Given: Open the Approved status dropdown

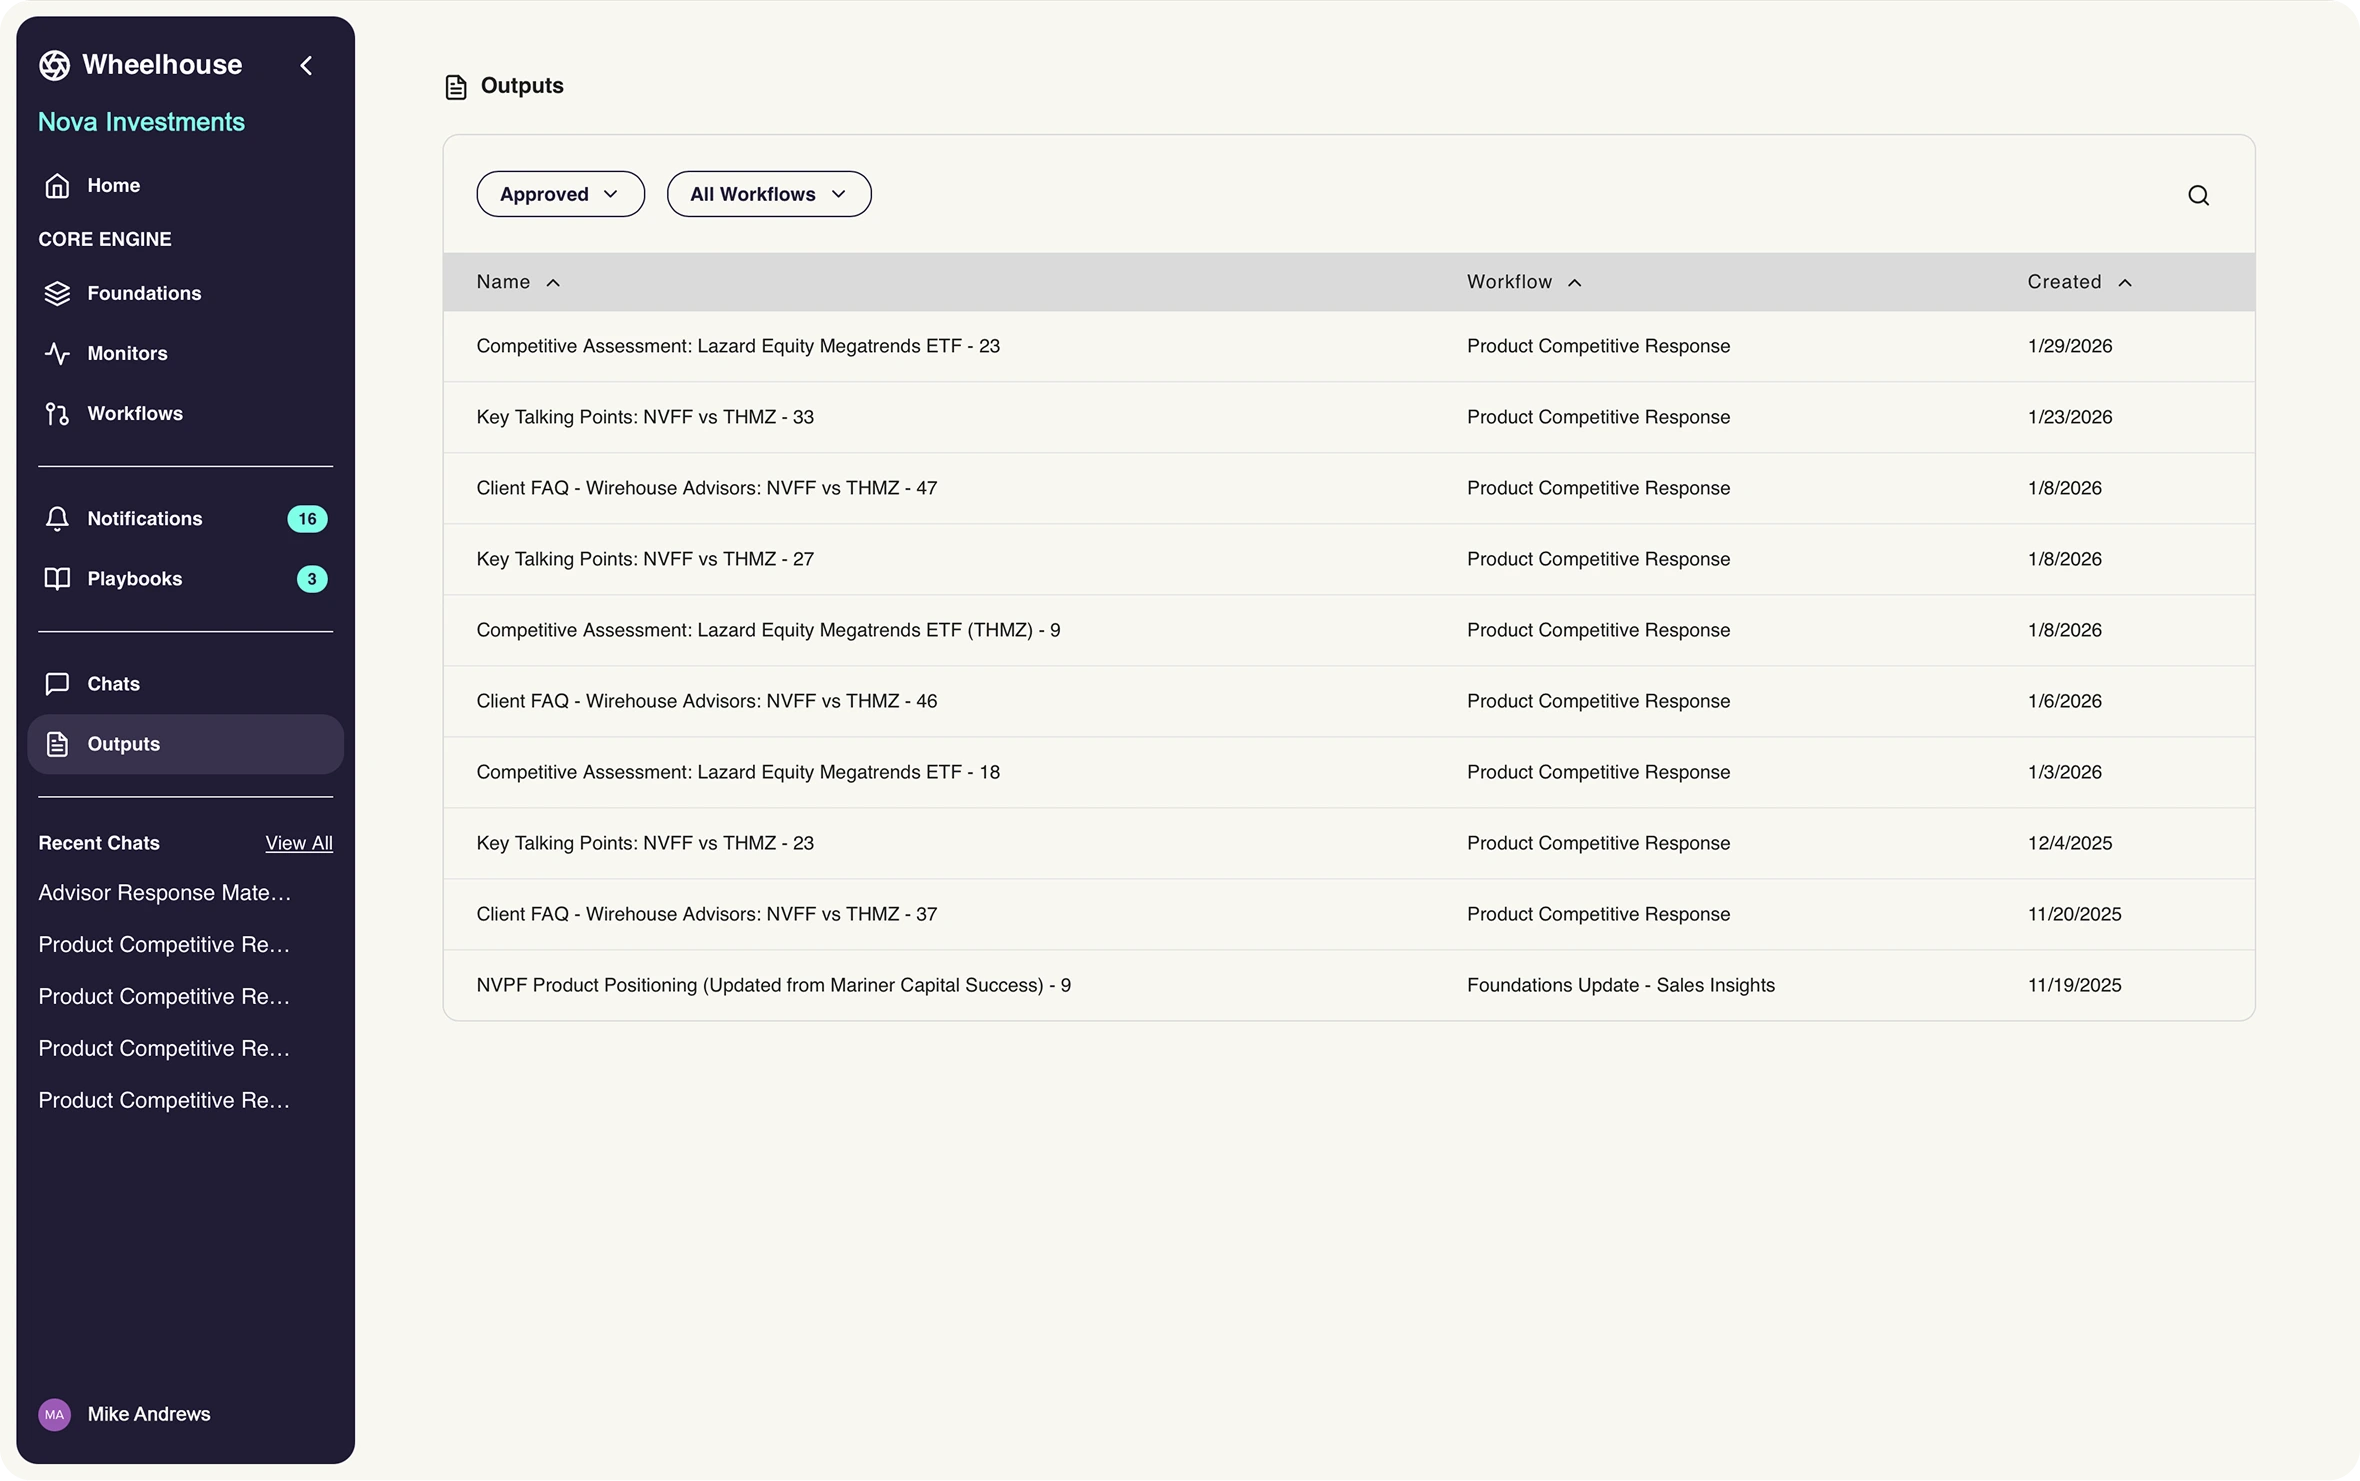Looking at the screenshot, I should (x=560, y=194).
